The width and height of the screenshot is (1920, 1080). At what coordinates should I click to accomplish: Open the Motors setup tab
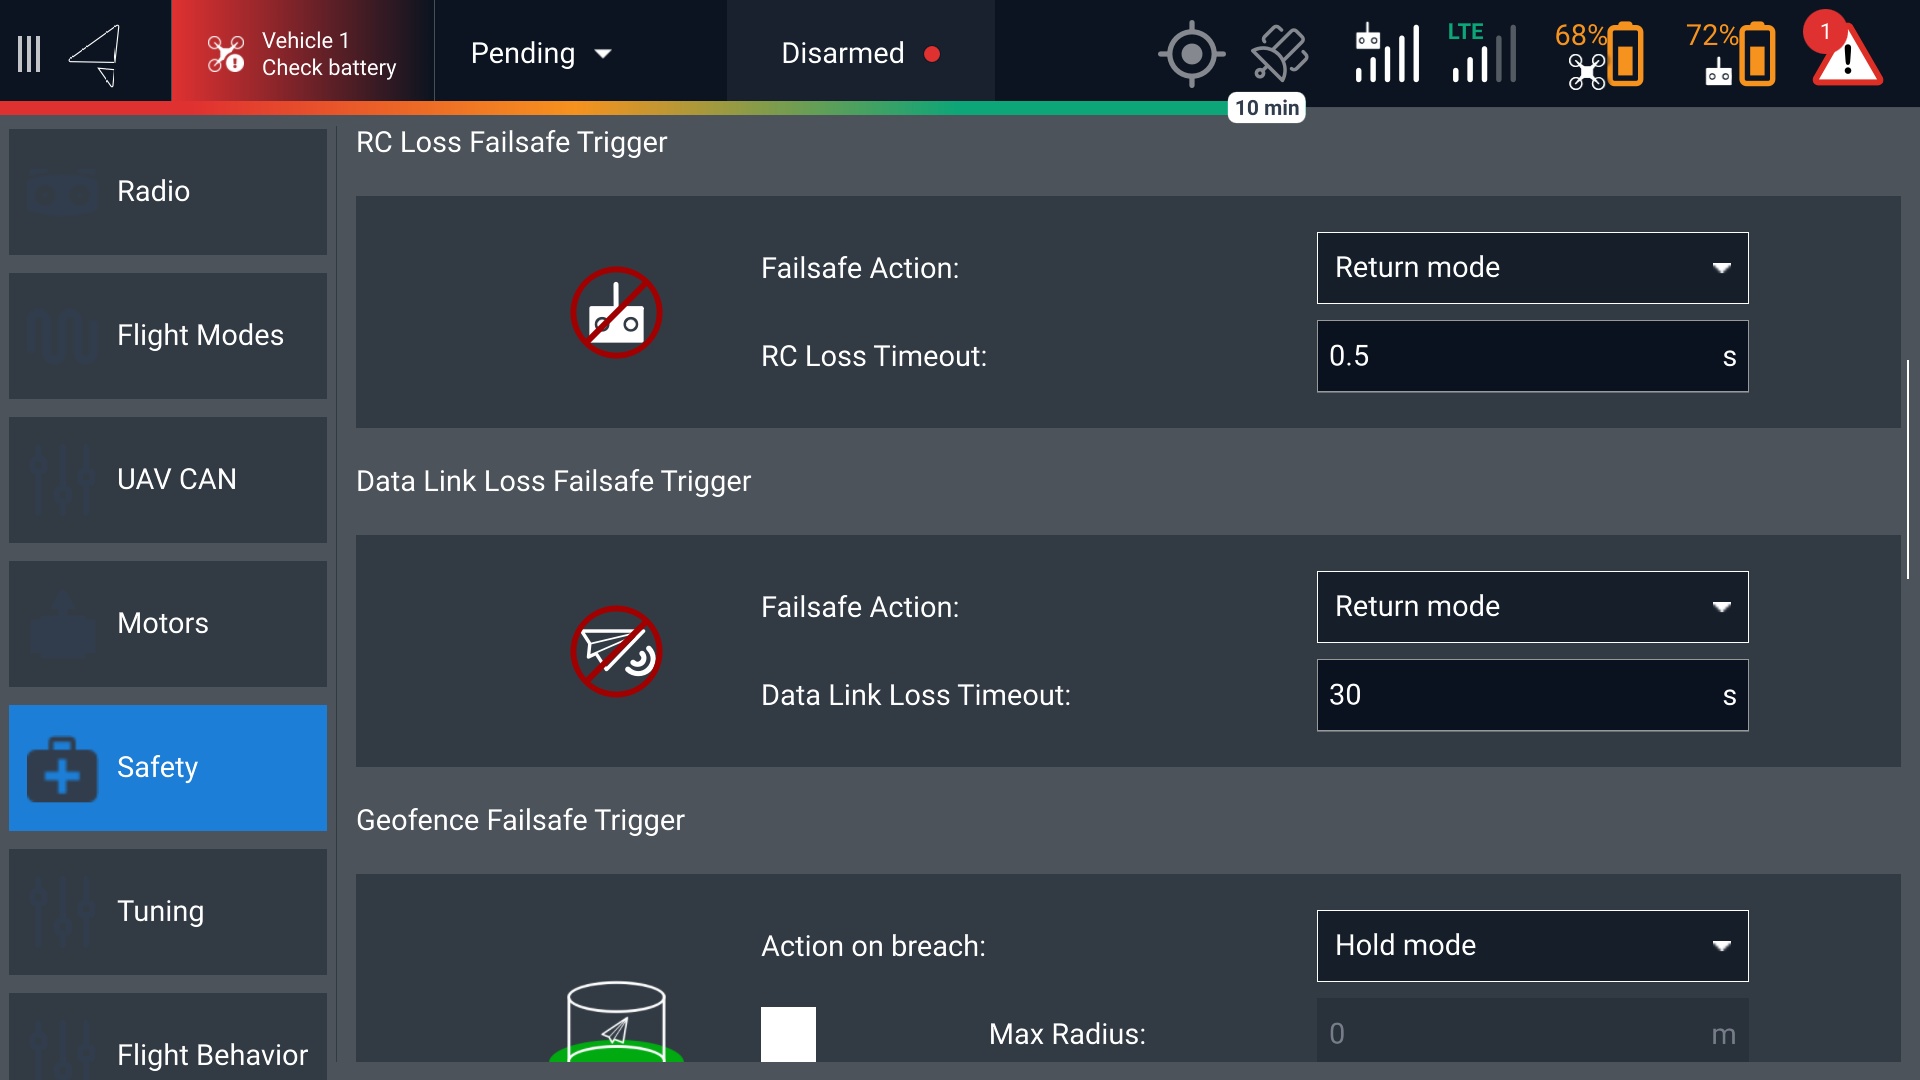[168, 624]
